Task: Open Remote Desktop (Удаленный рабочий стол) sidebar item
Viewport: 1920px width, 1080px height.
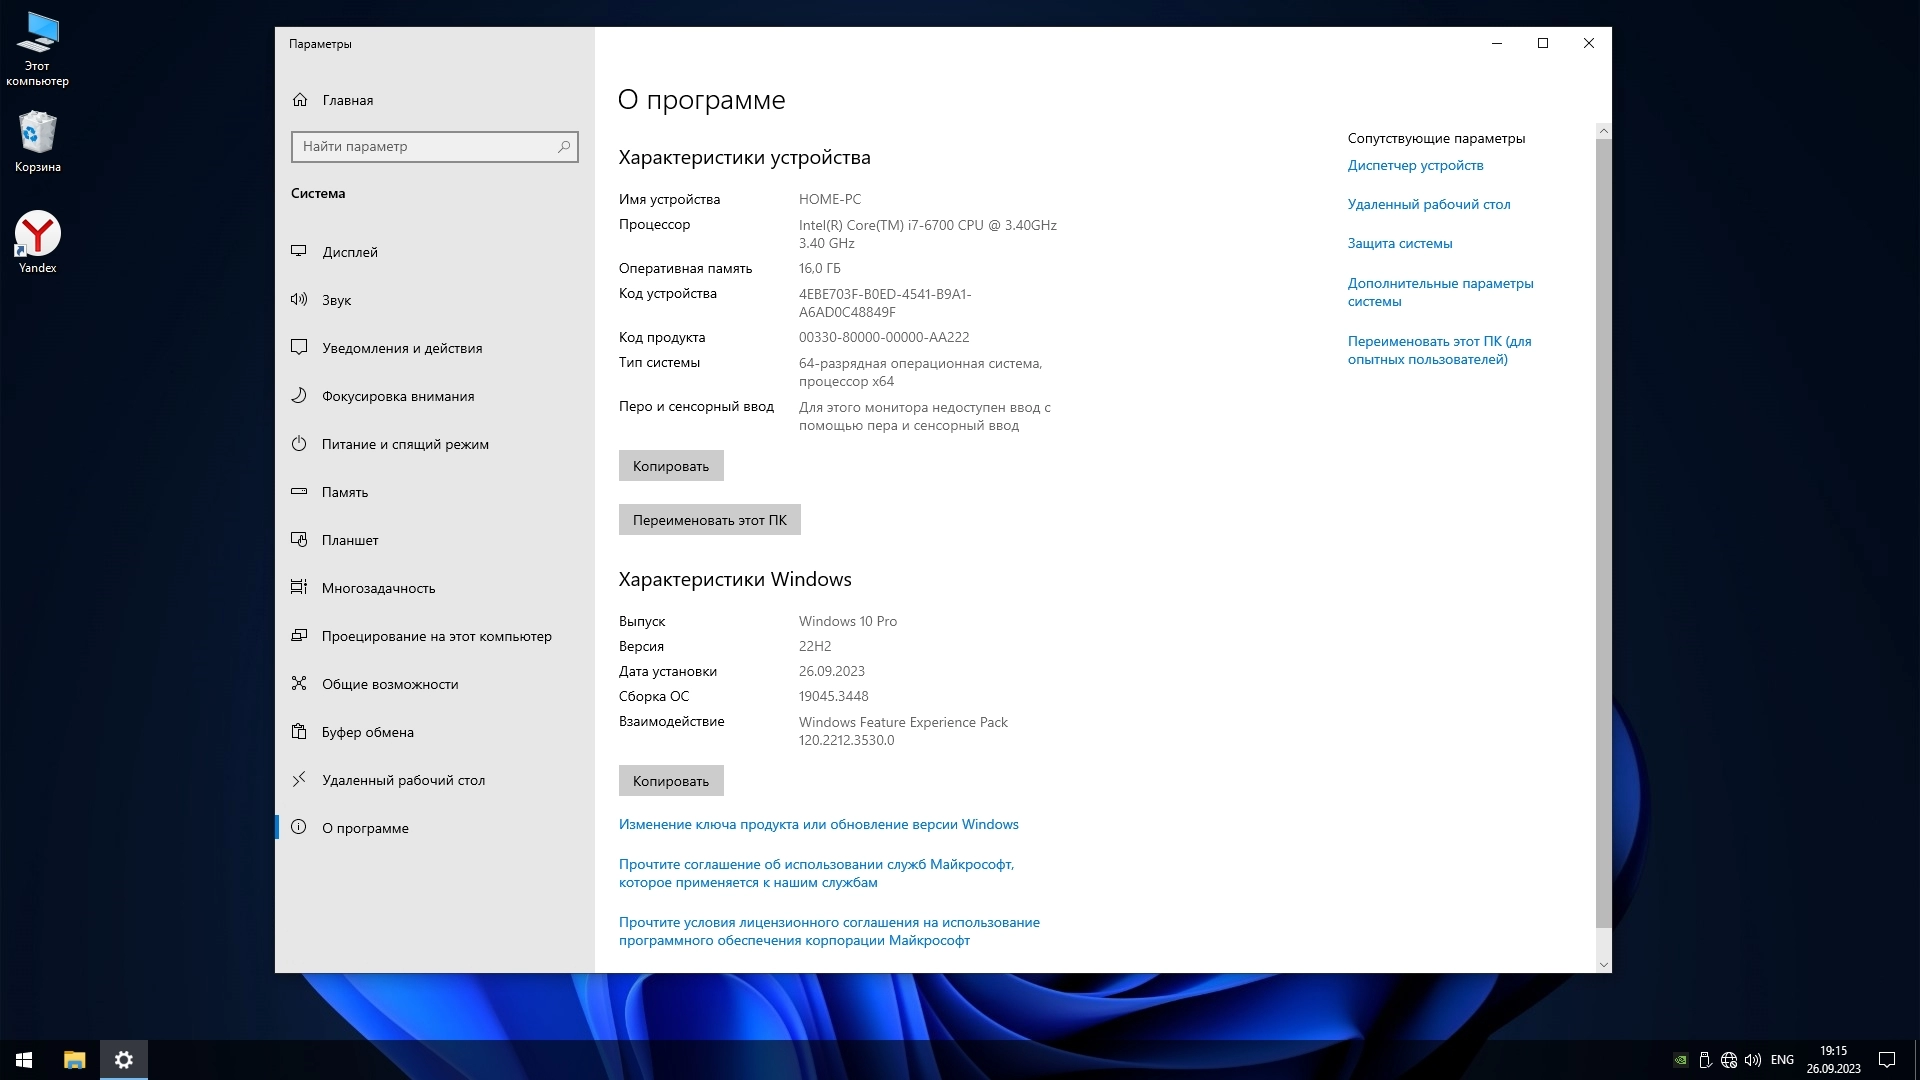Action: click(x=403, y=780)
